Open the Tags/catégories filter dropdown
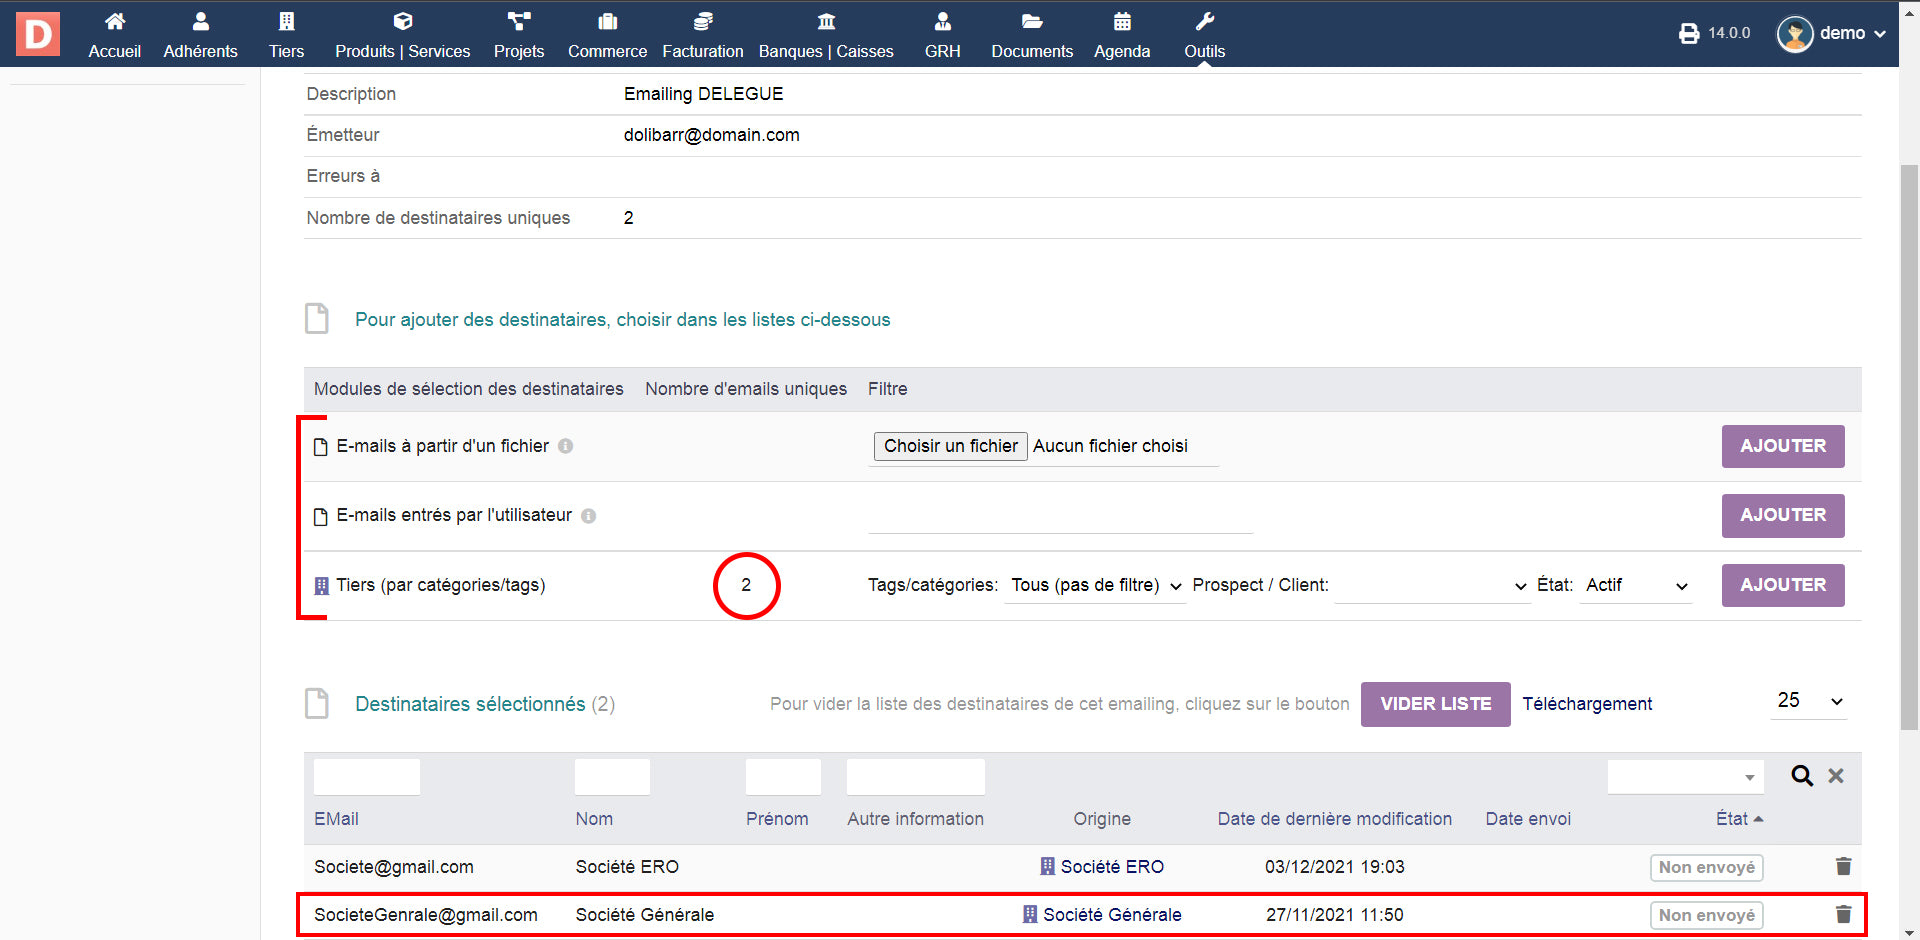The height and width of the screenshot is (940, 1920). (1095, 586)
